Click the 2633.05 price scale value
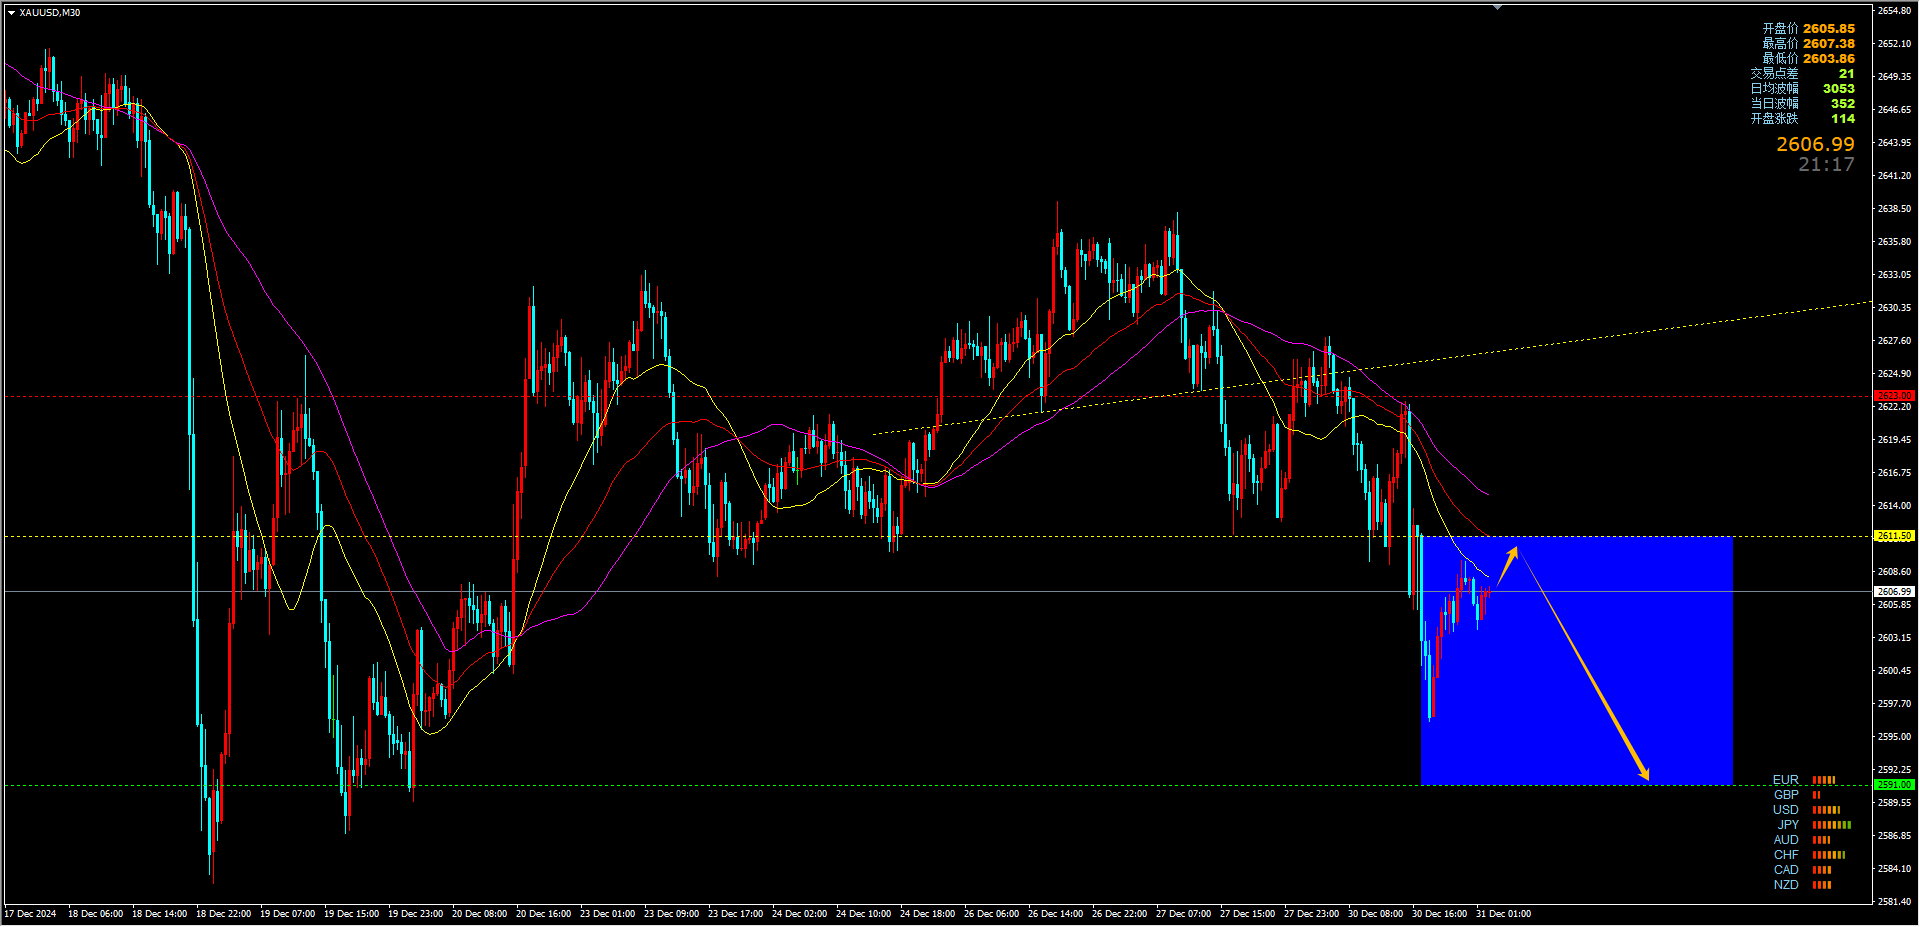 1894,275
